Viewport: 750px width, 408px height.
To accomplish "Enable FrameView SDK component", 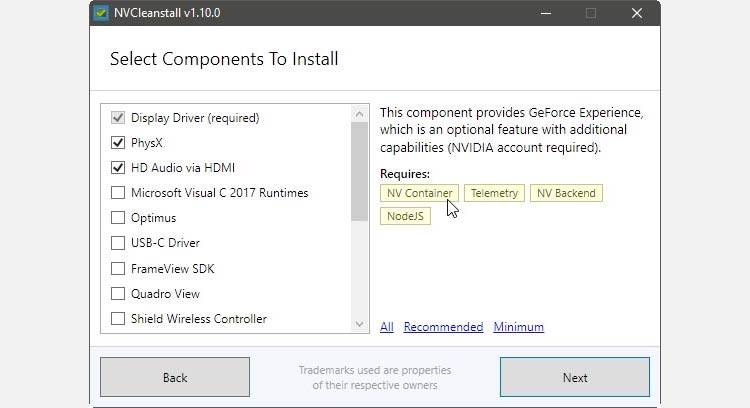I will (118, 269).
